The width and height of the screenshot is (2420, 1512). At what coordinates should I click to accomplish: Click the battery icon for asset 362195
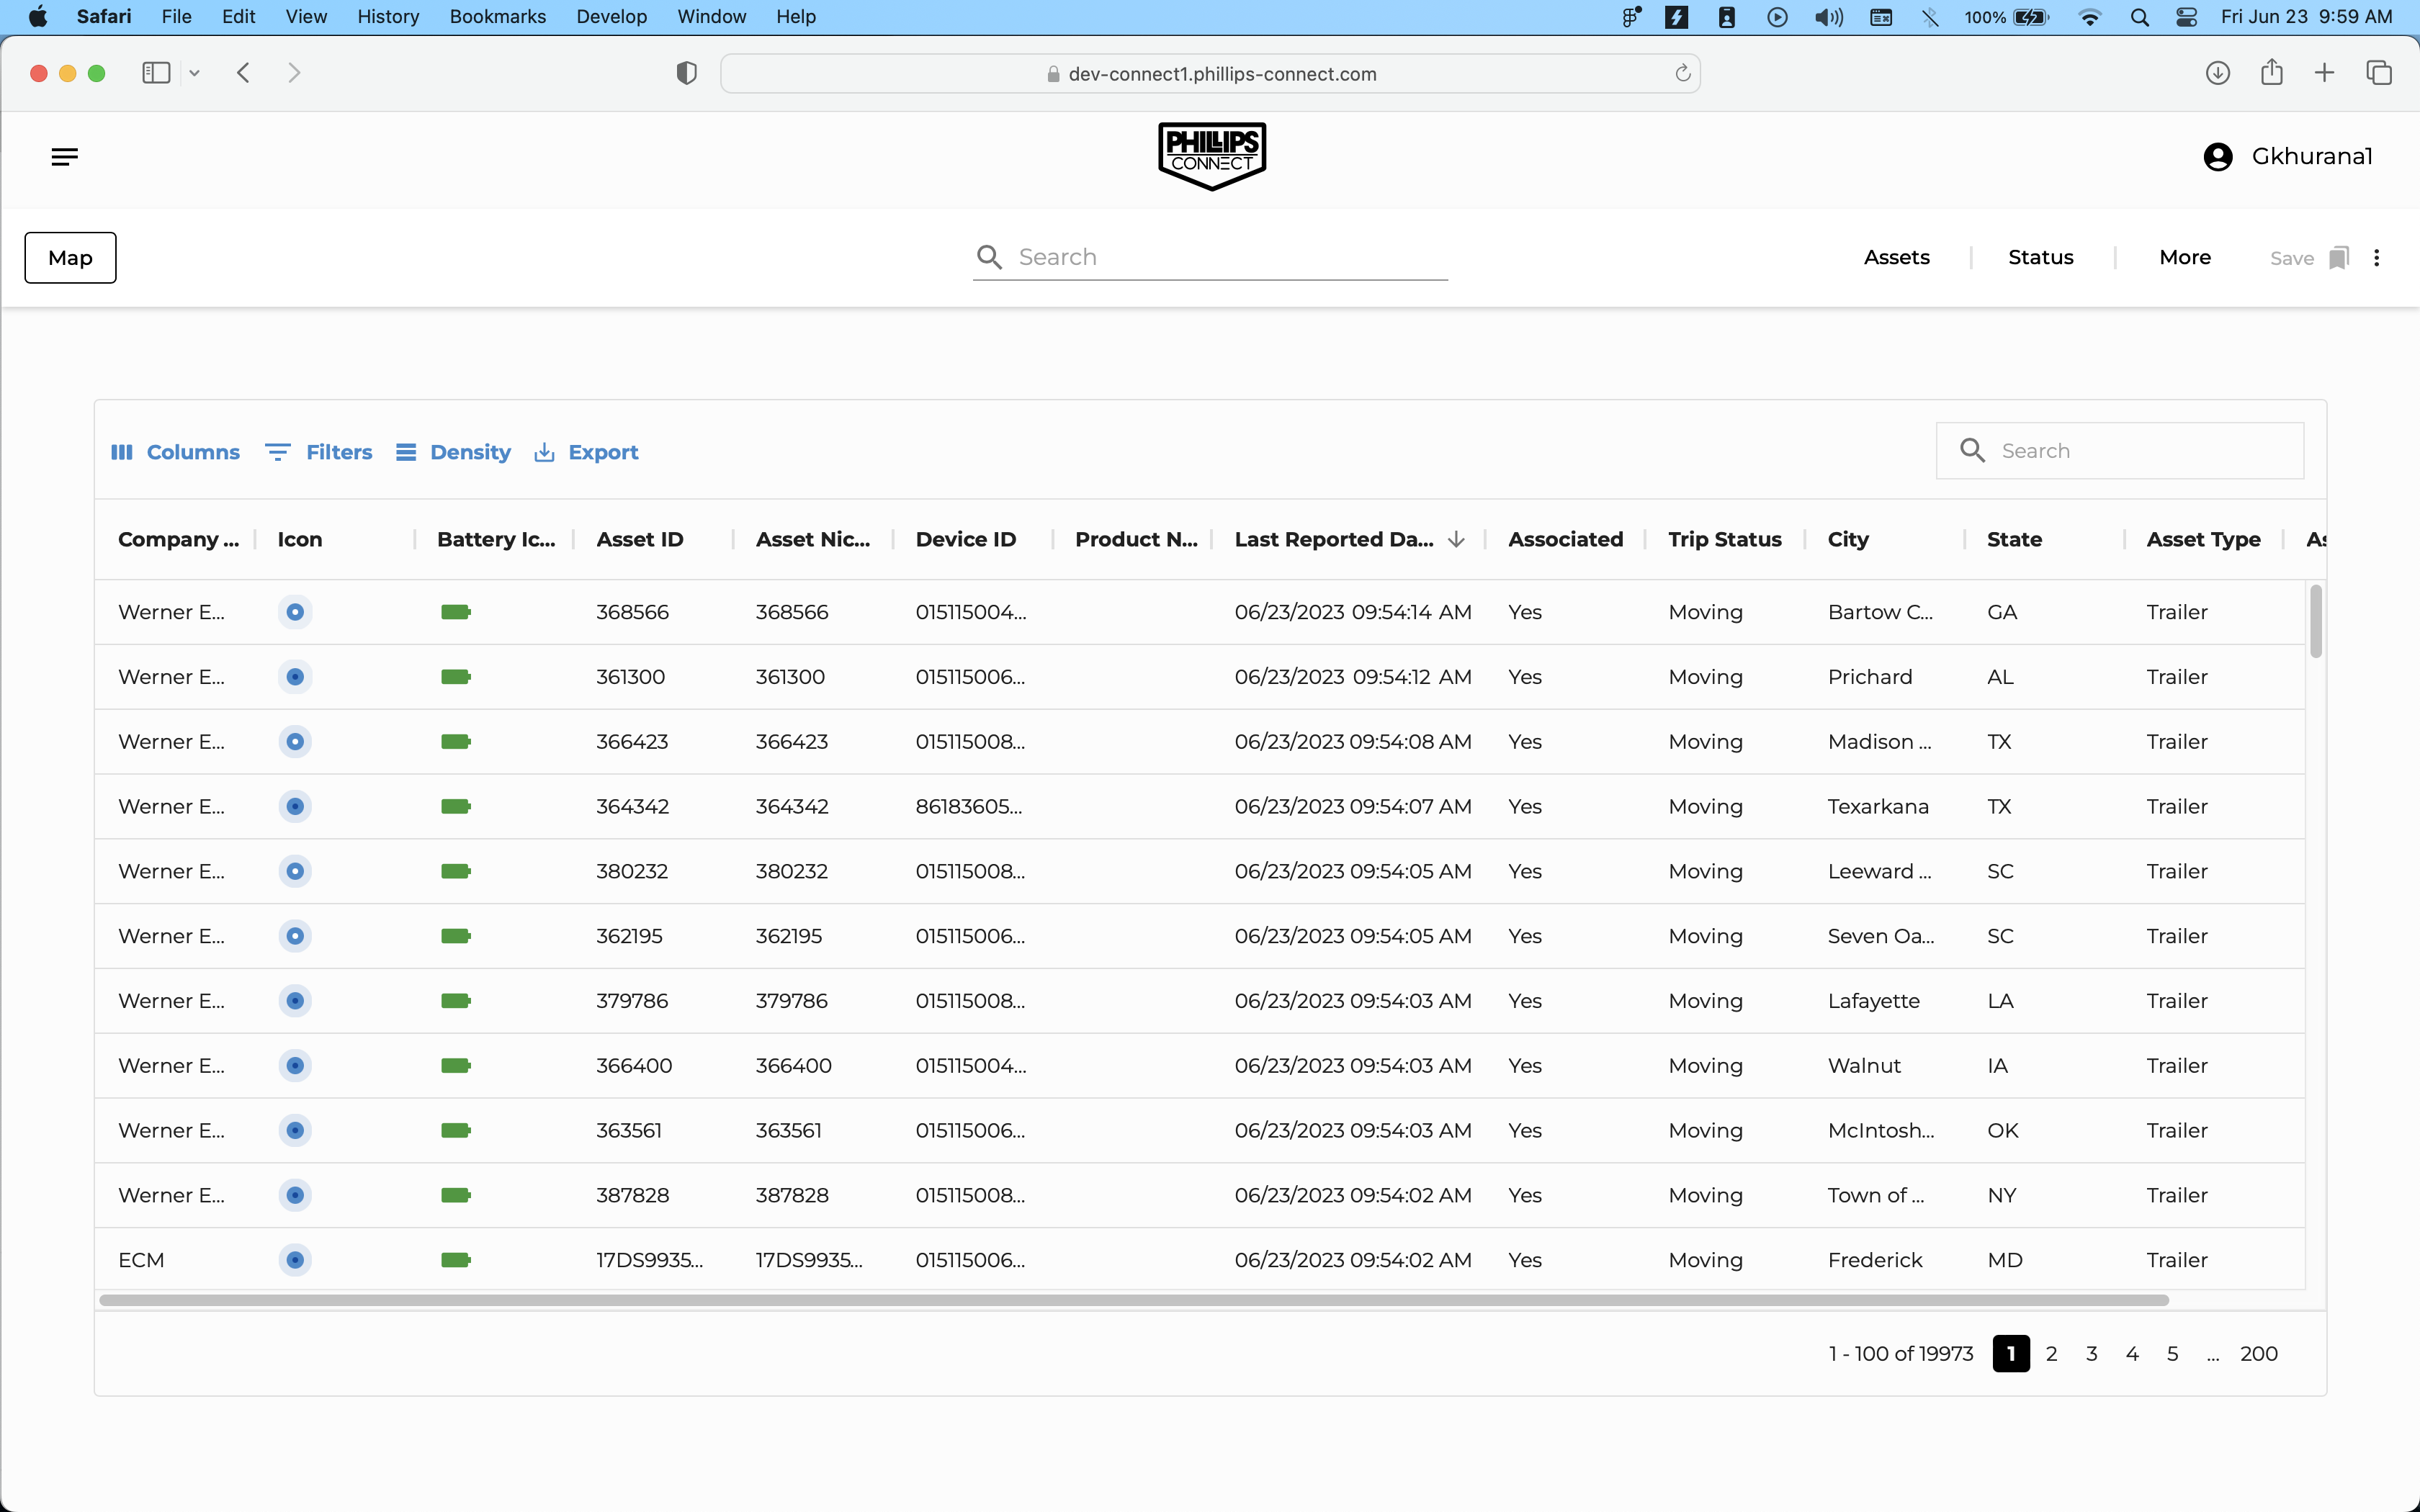pyautogui.click(x=456, y=936)
